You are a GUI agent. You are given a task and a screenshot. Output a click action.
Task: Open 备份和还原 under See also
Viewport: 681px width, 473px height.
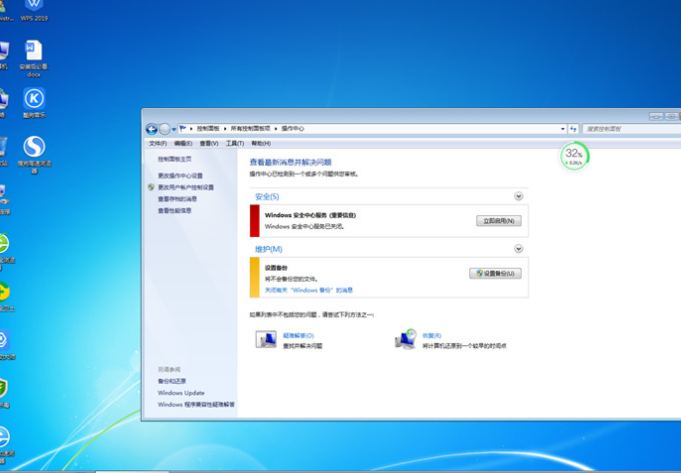click(x=172, y=381)
